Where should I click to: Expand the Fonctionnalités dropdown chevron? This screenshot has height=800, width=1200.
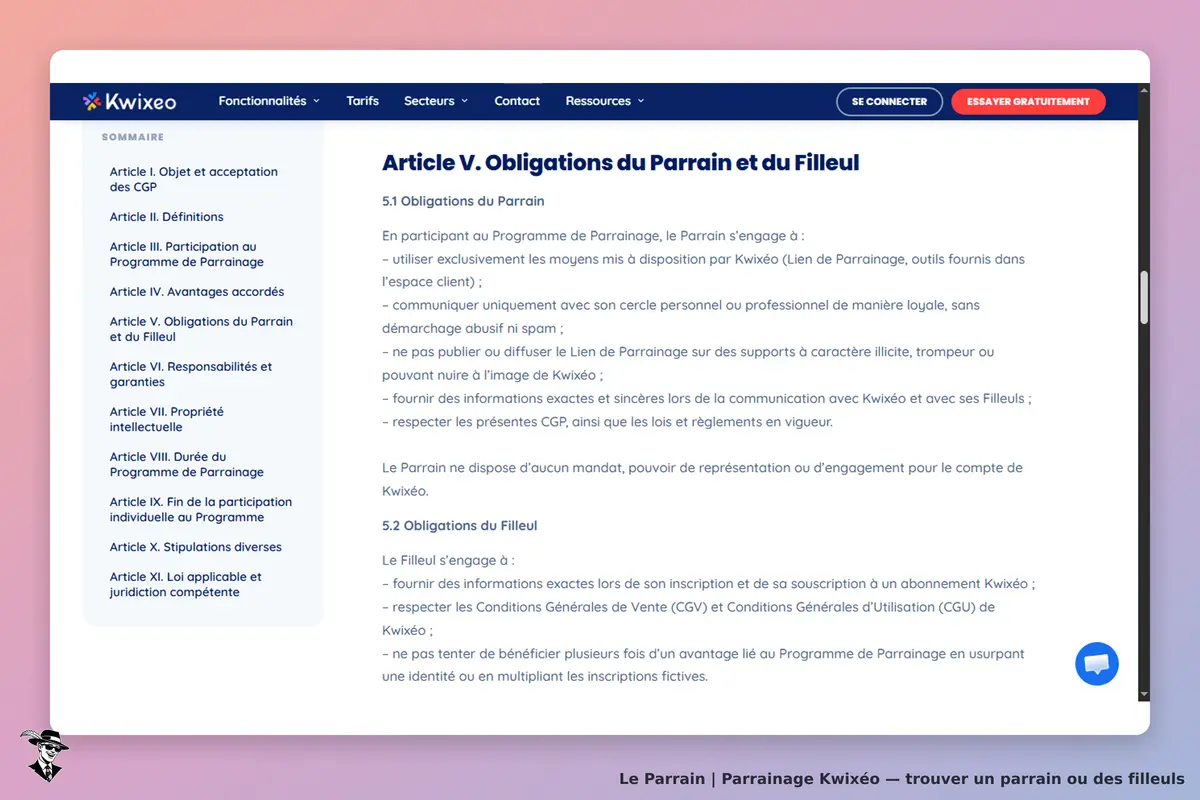pyautogui.click(x=316, y=101)
